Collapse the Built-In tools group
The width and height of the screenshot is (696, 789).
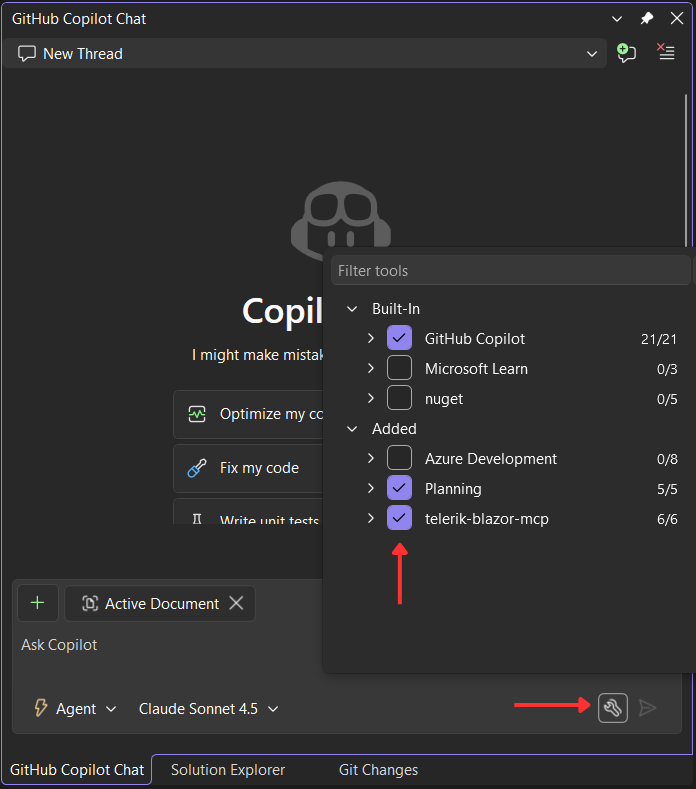pos(352,308)
